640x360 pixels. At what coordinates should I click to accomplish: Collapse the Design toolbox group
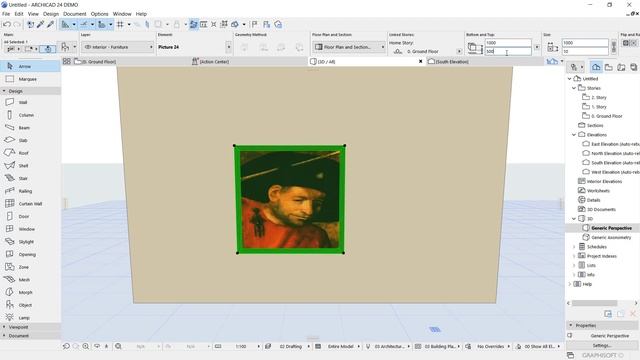click(4, 91)
